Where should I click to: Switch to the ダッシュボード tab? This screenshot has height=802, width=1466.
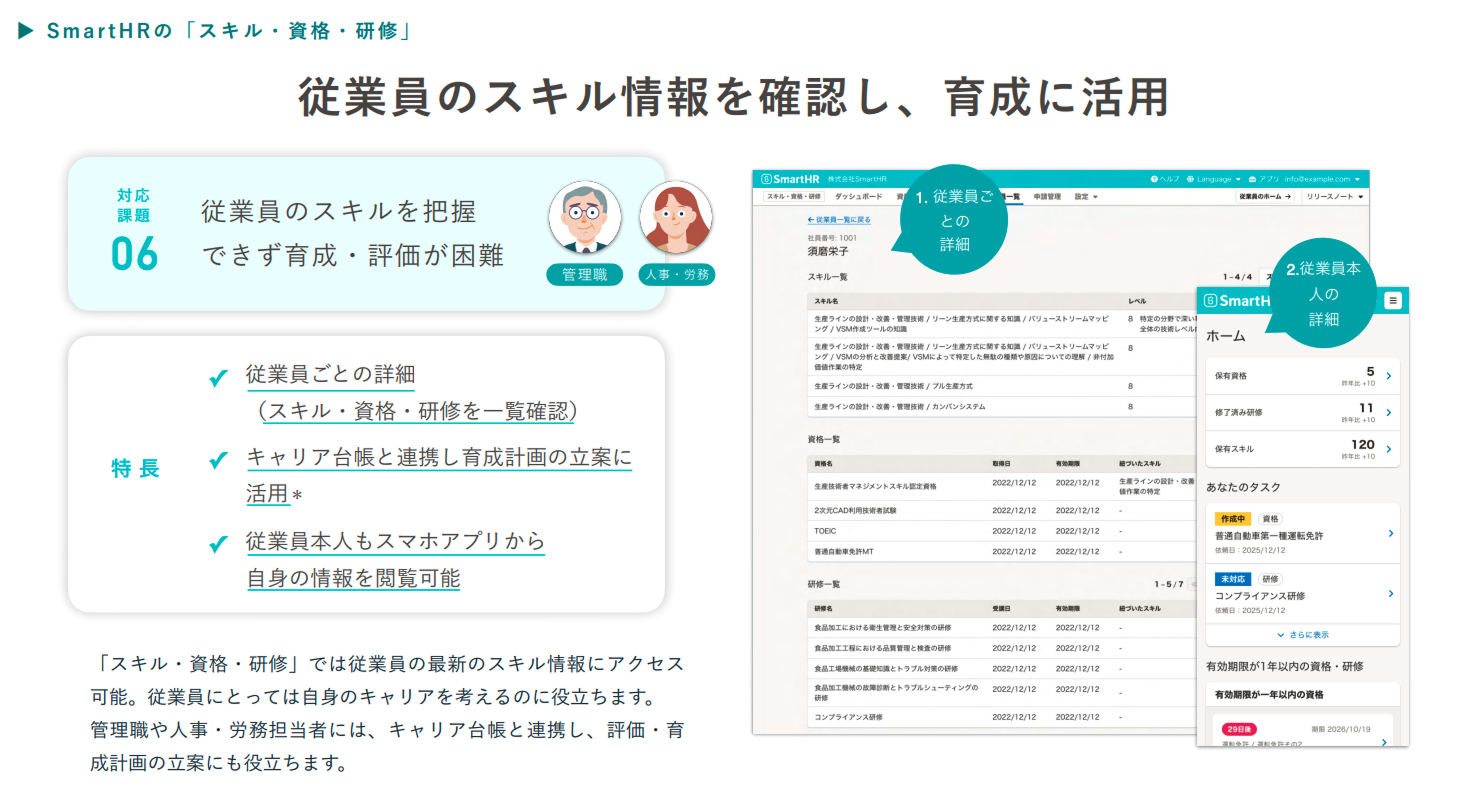tap(858, 197)
